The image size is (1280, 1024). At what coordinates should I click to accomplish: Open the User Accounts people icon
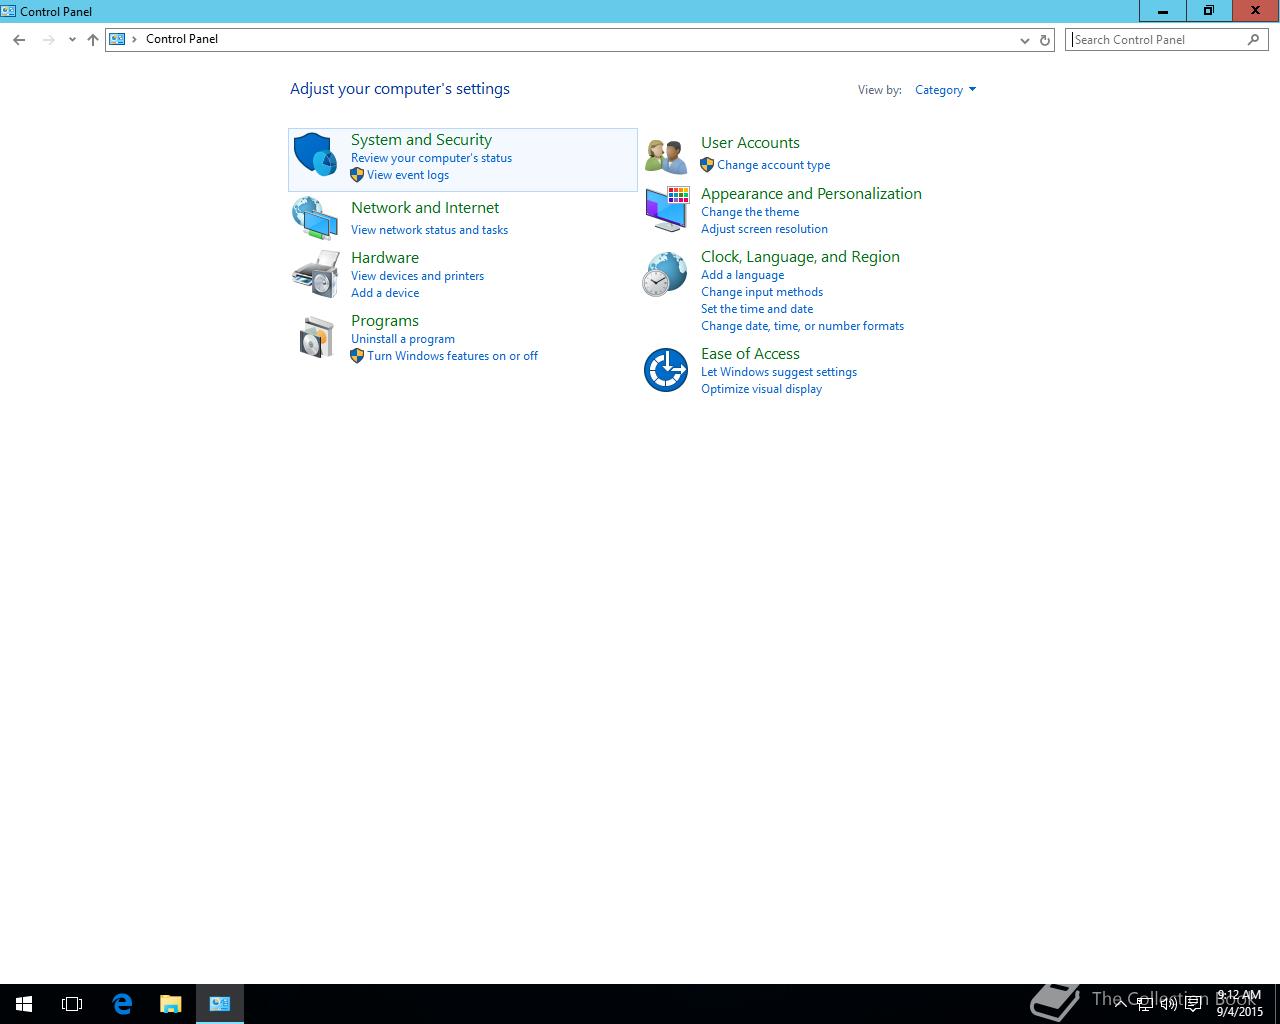click(x=666, y=155)
